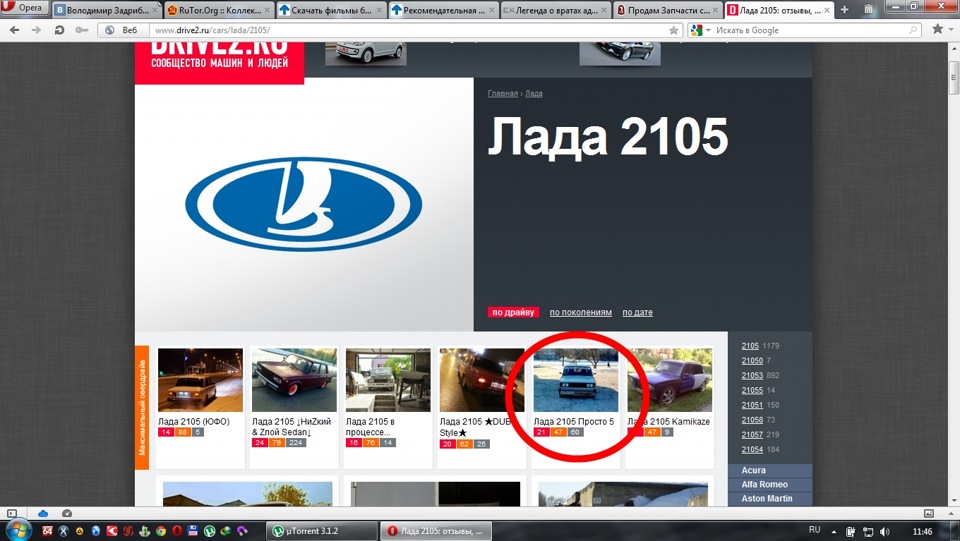
Task: Switch to the RuTor.Org tab
Action: (219, 10)
